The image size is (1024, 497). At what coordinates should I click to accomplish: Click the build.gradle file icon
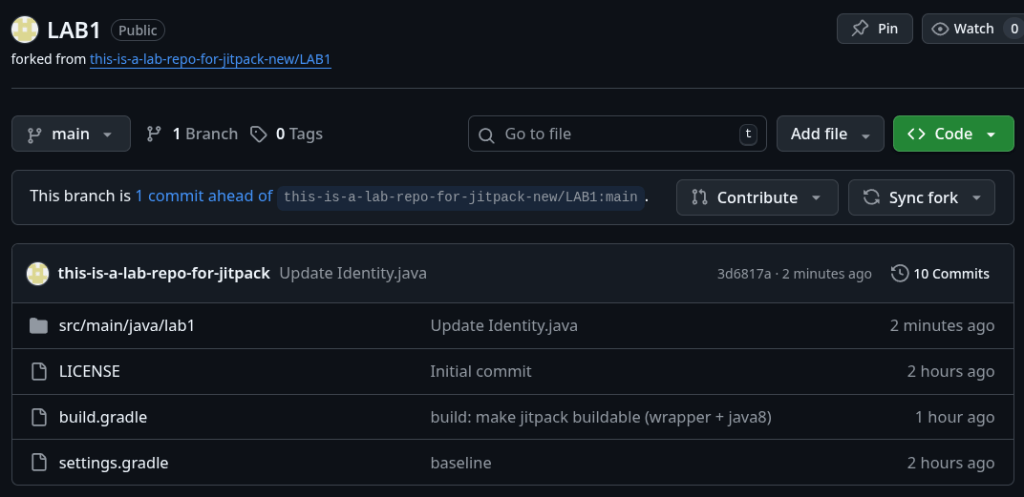click(39, 417)
